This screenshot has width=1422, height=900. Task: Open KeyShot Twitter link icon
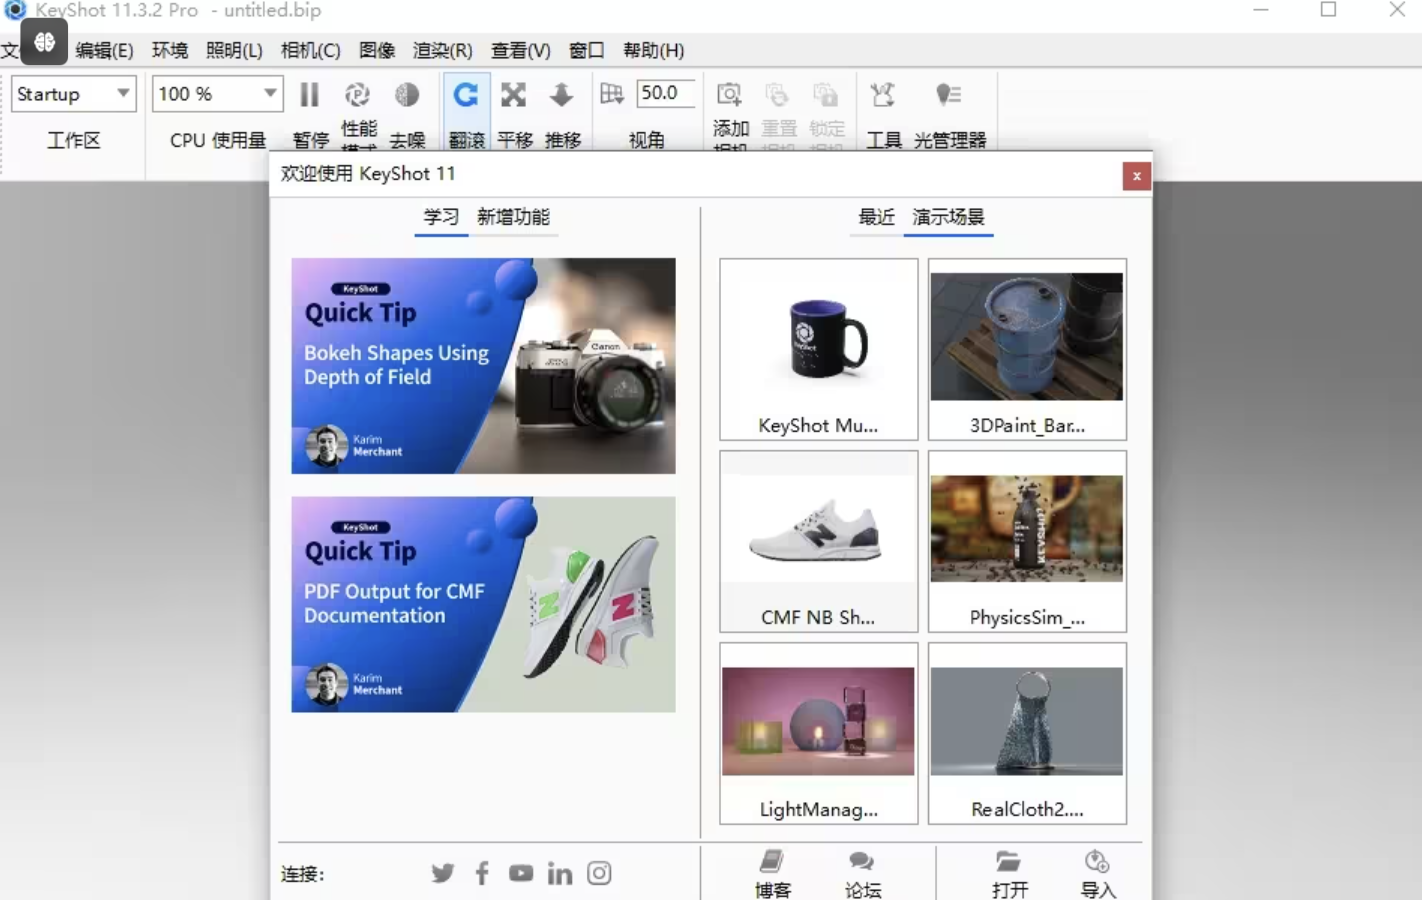(x=442, y=873)
